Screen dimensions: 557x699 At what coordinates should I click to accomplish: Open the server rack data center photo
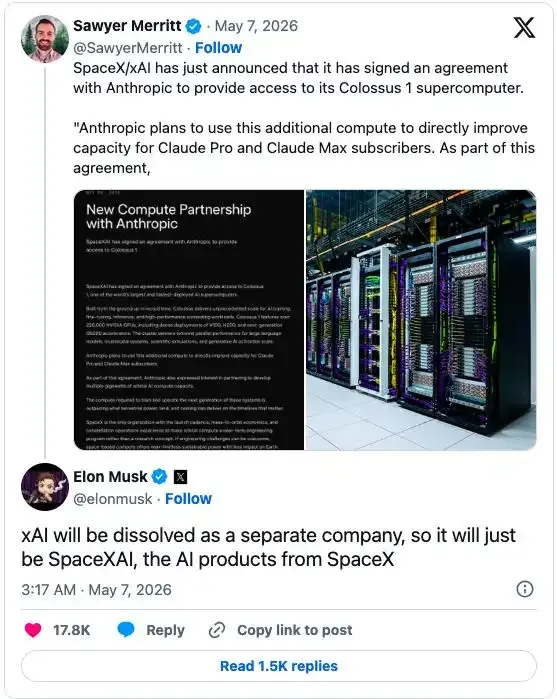click(421, 320)
